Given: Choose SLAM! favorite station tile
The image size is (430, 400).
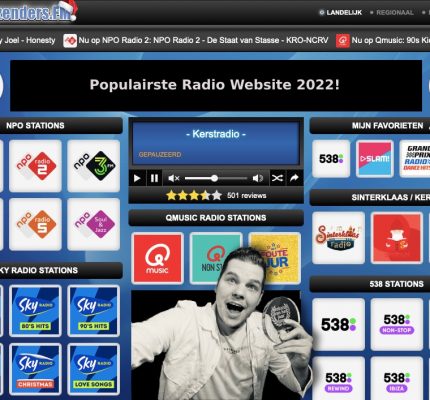Looking at the screenshot, I should (x=375, y=159).
